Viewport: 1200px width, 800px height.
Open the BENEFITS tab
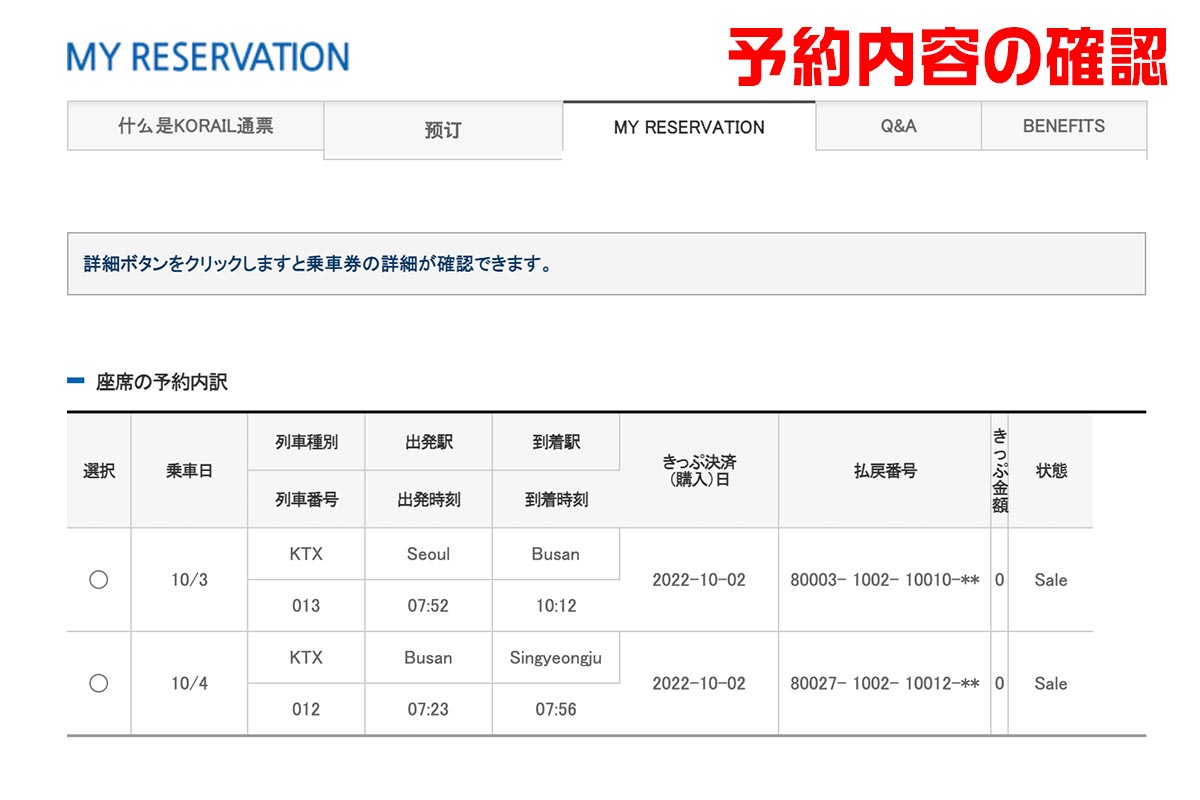point(1064,126)
